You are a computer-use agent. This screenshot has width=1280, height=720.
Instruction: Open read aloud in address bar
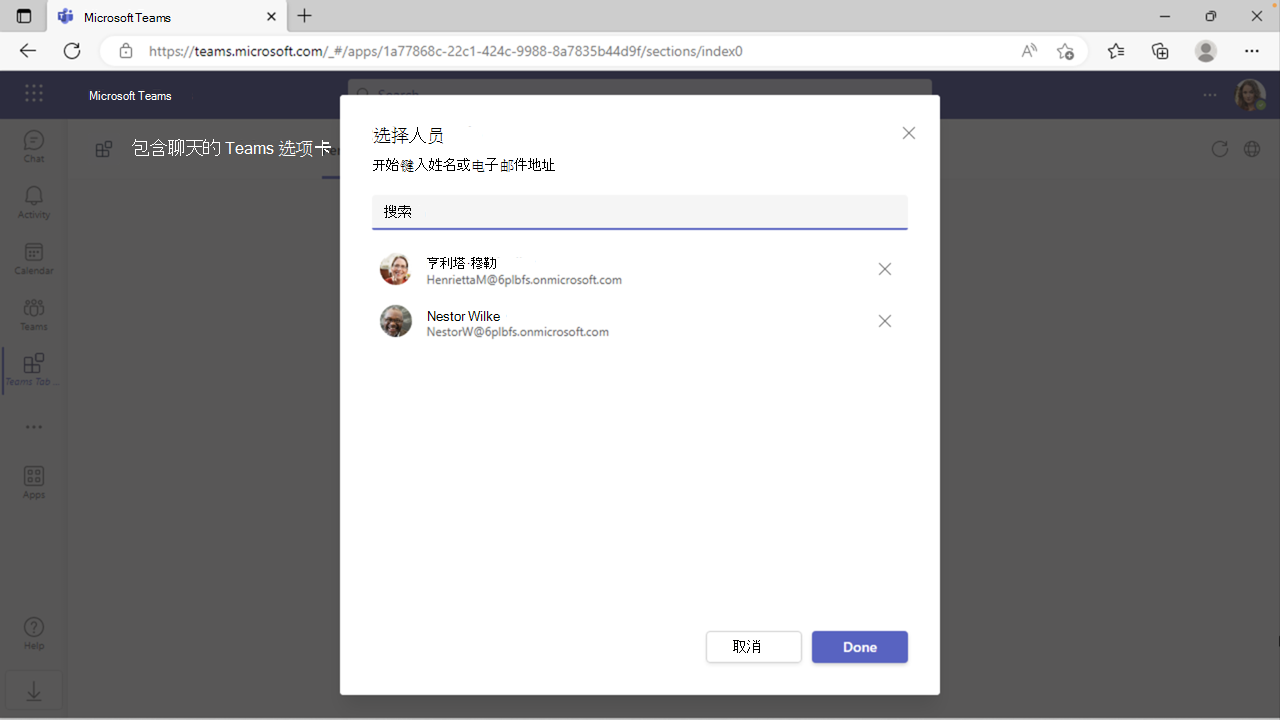tap(1029, 51)
